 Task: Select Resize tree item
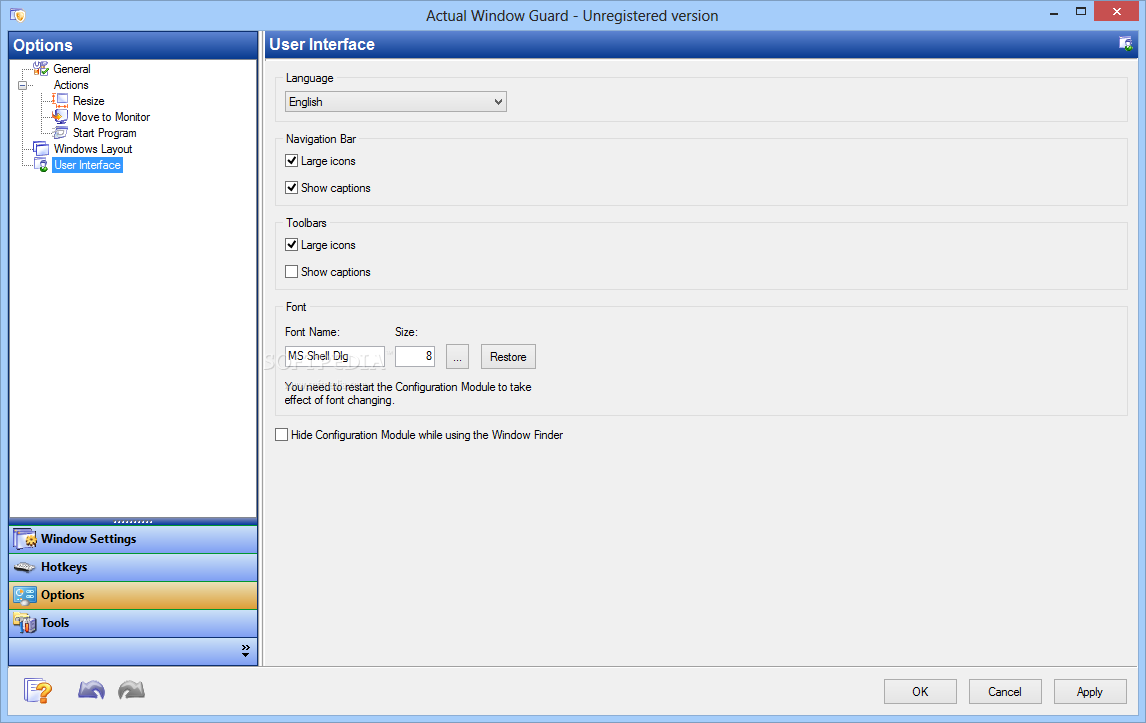click(x=88, y=101)
